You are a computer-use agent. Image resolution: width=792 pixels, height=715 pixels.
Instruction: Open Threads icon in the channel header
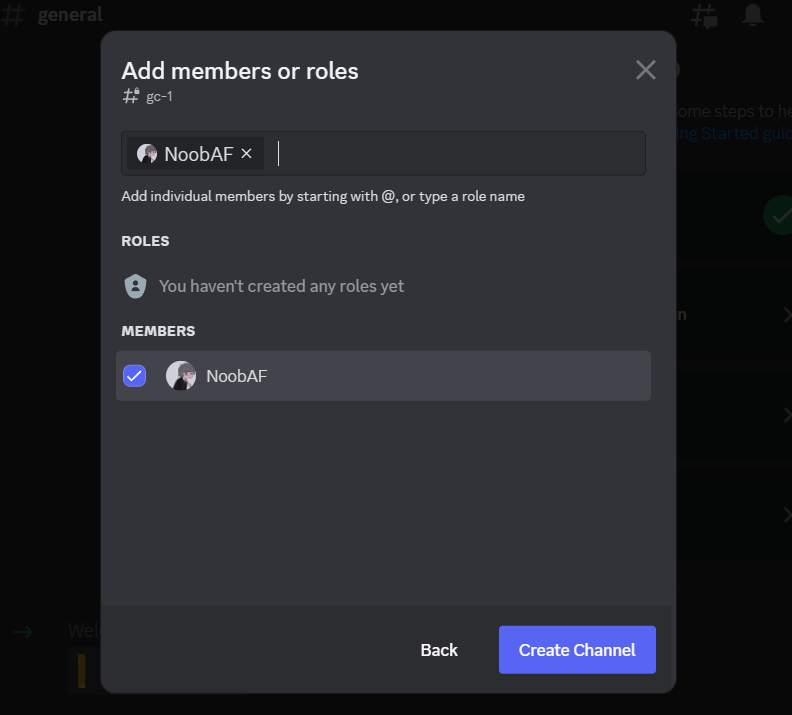704,15
